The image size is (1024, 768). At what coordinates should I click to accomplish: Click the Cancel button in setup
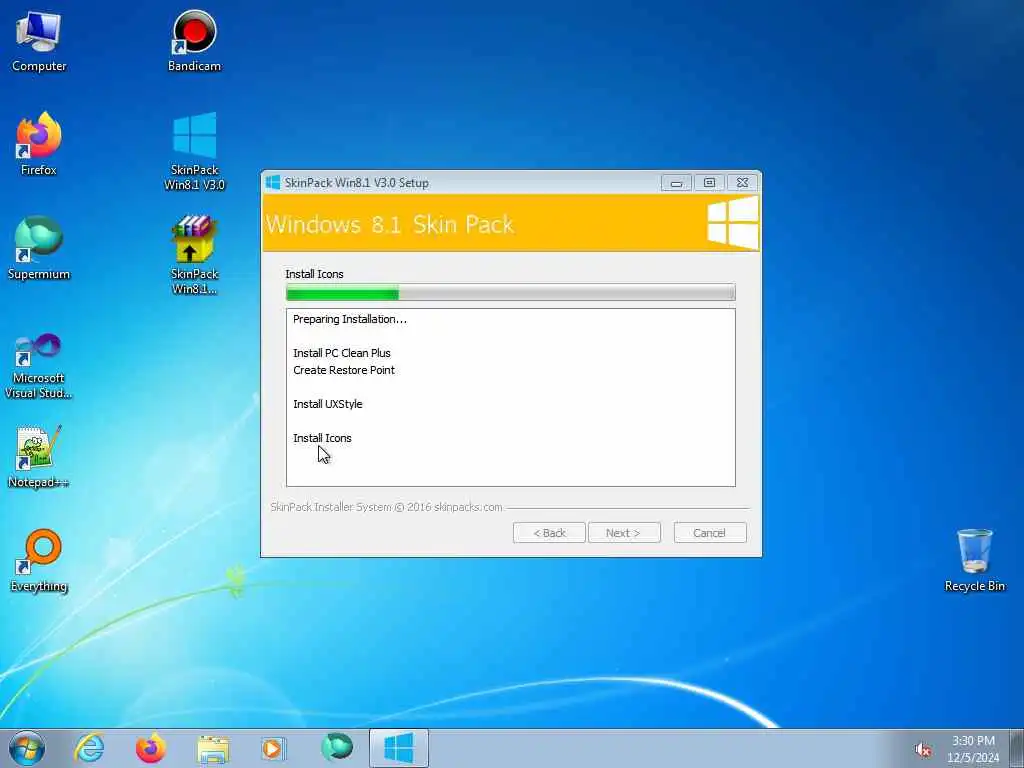click(x=710, y=533)
